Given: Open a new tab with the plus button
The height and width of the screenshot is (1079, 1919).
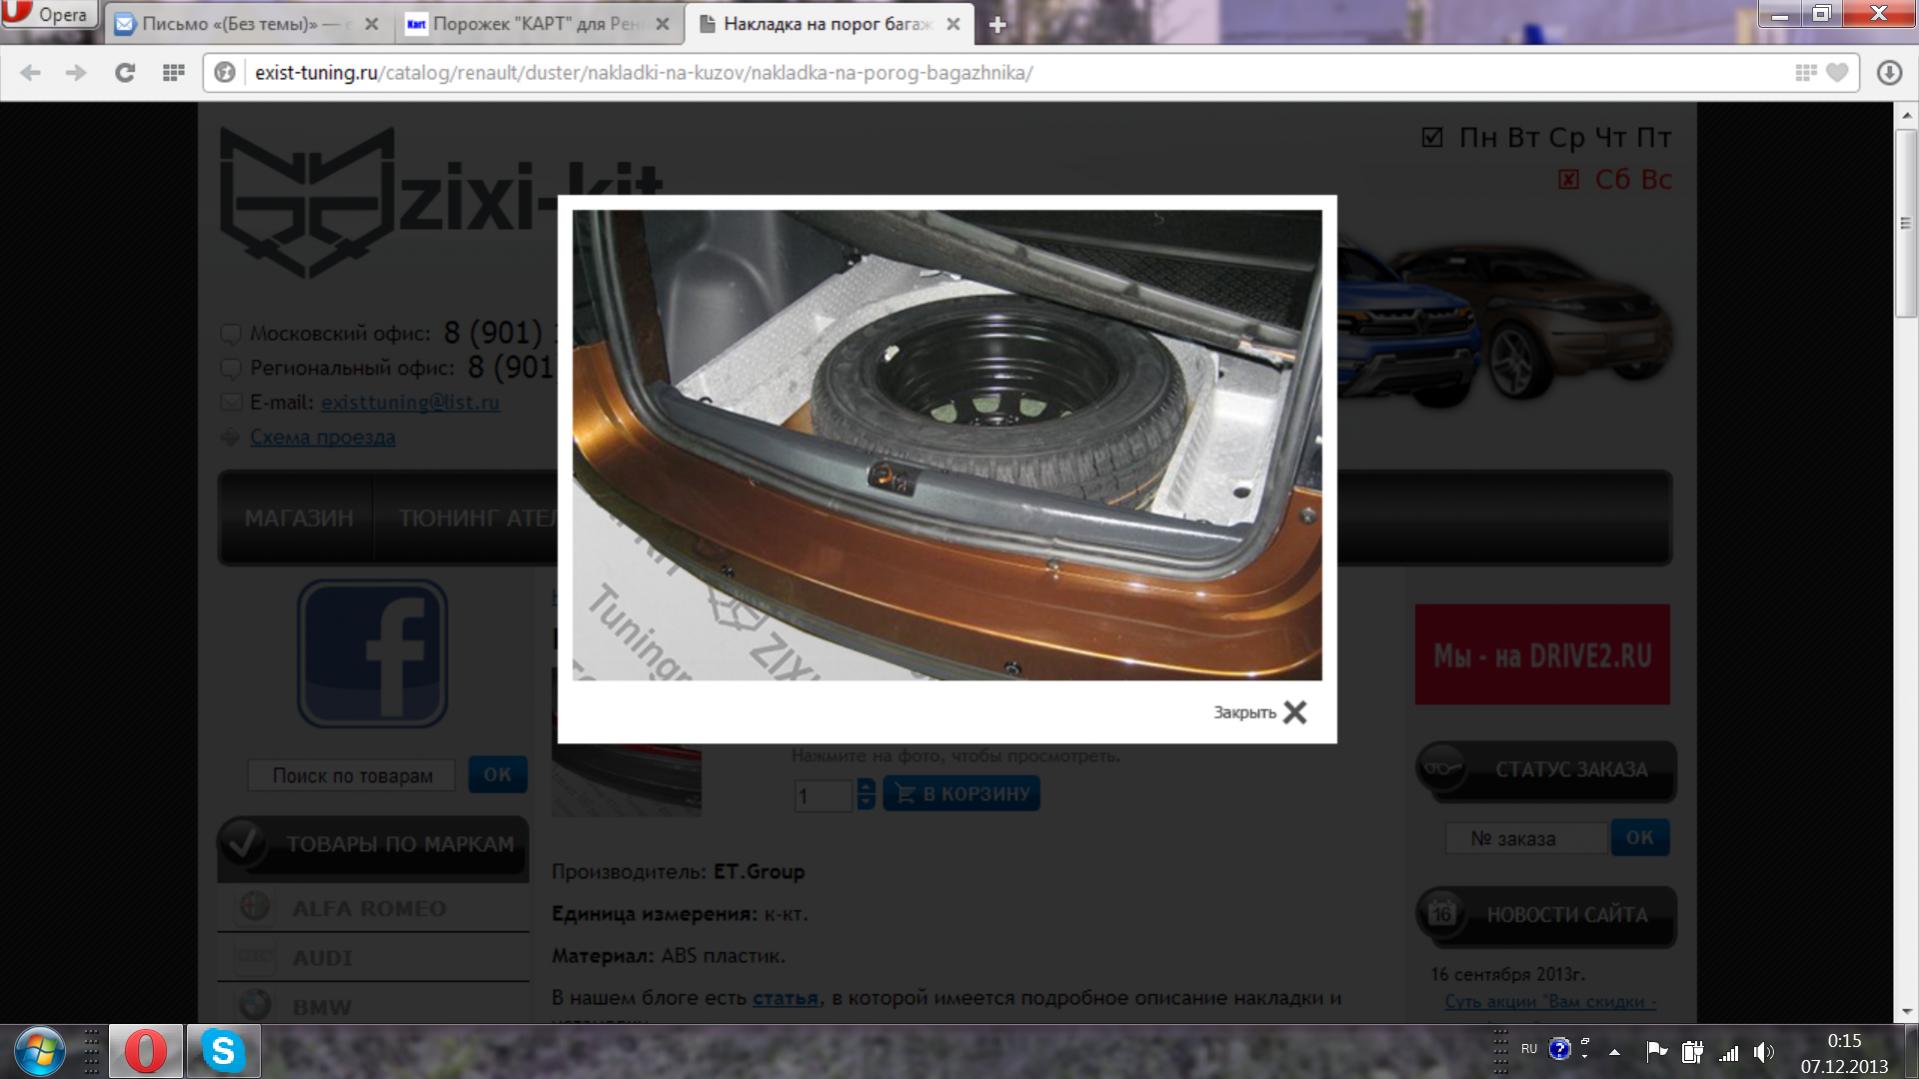Looking at the screenshot, I should [997, 25].
